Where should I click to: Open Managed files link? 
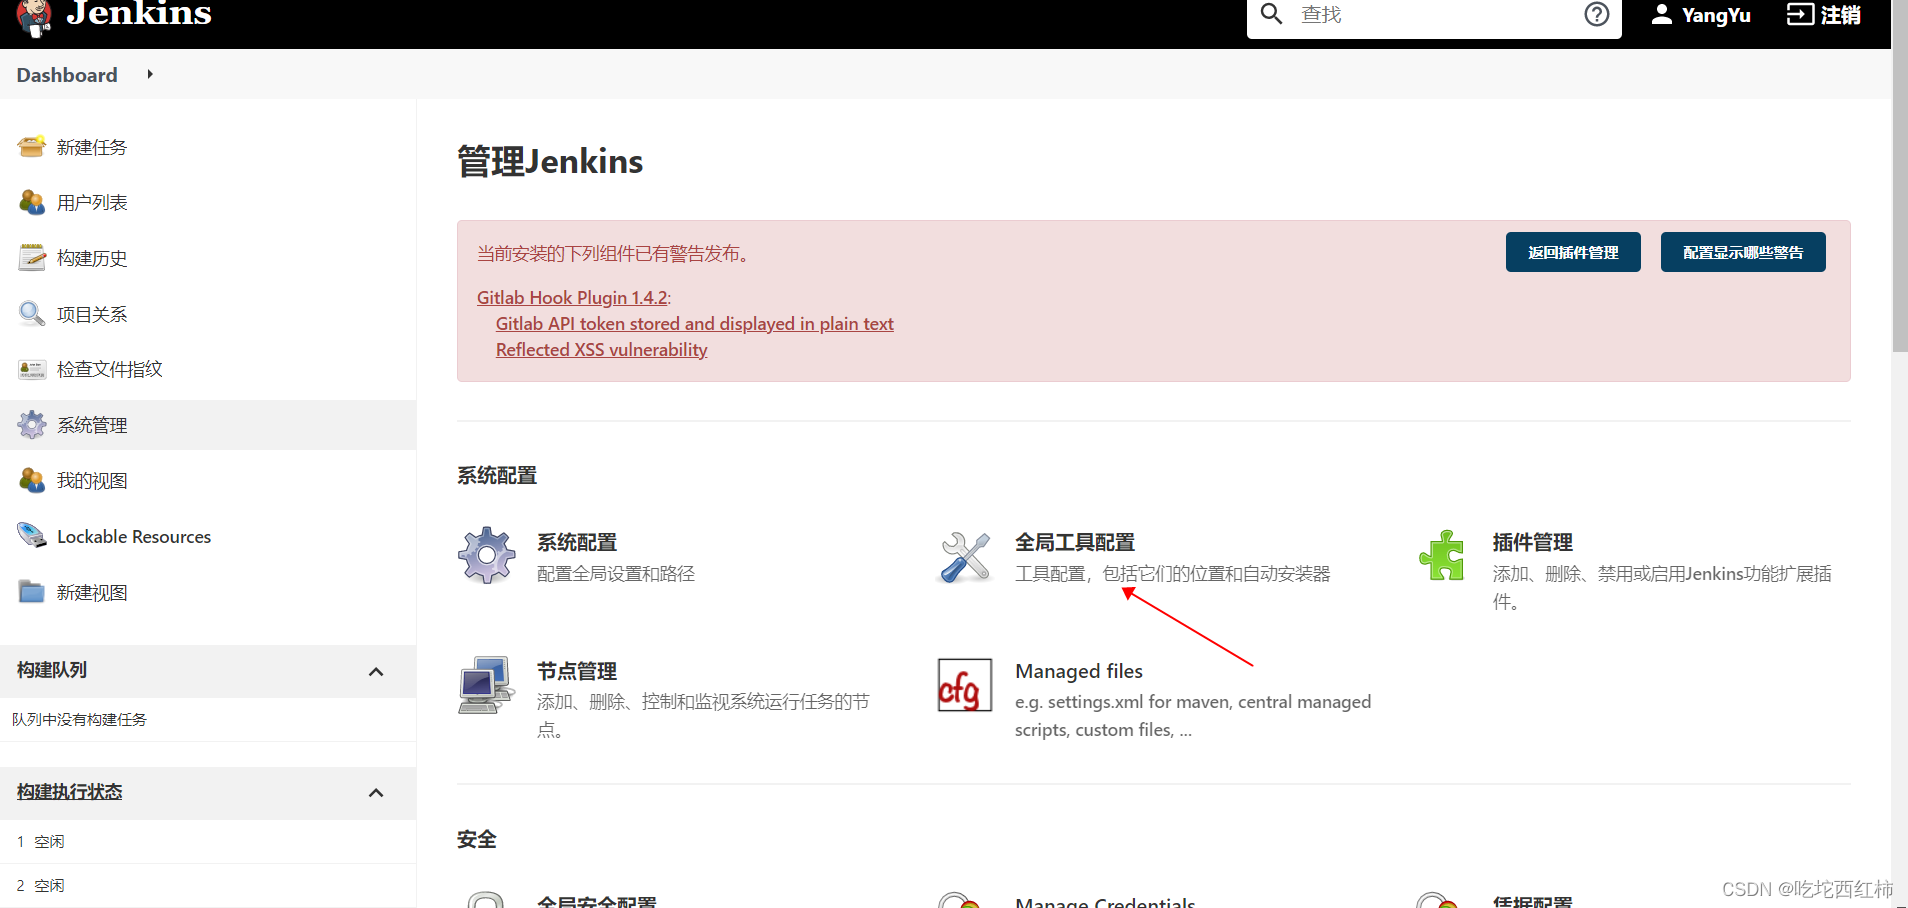tap(1079, 671)
